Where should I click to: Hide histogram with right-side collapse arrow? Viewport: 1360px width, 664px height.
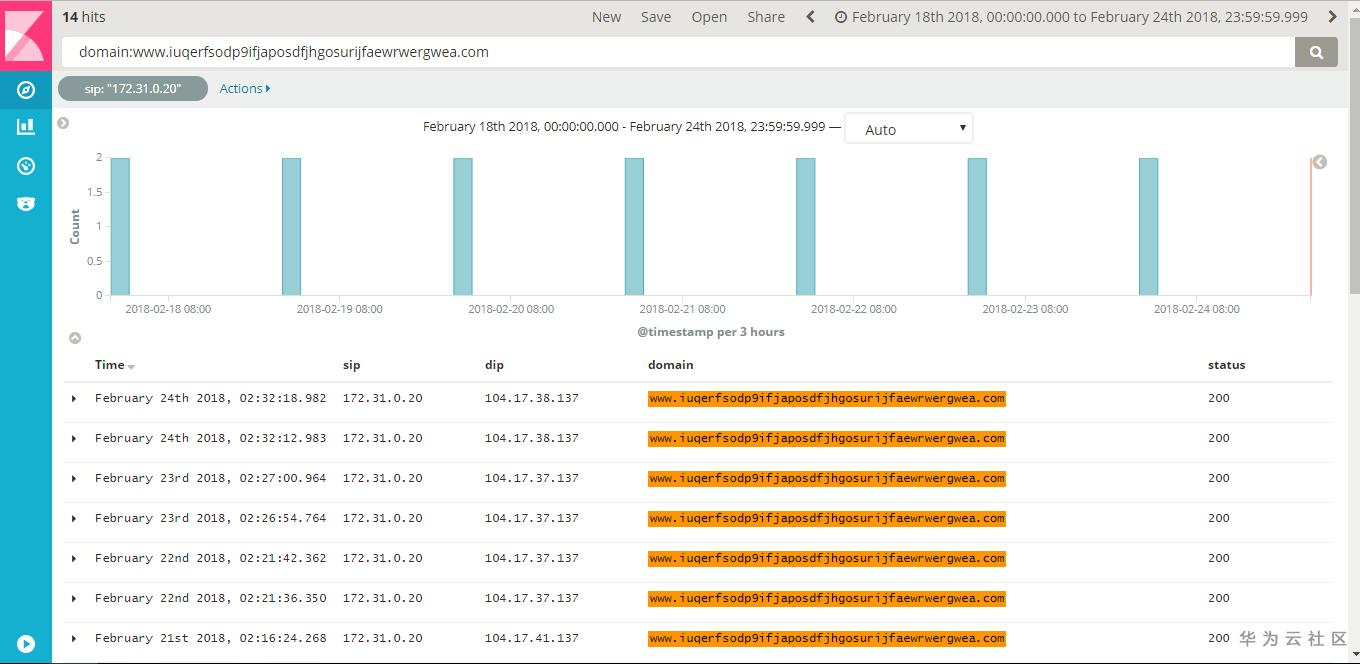pyautogui.click(x=1320, y=162)
